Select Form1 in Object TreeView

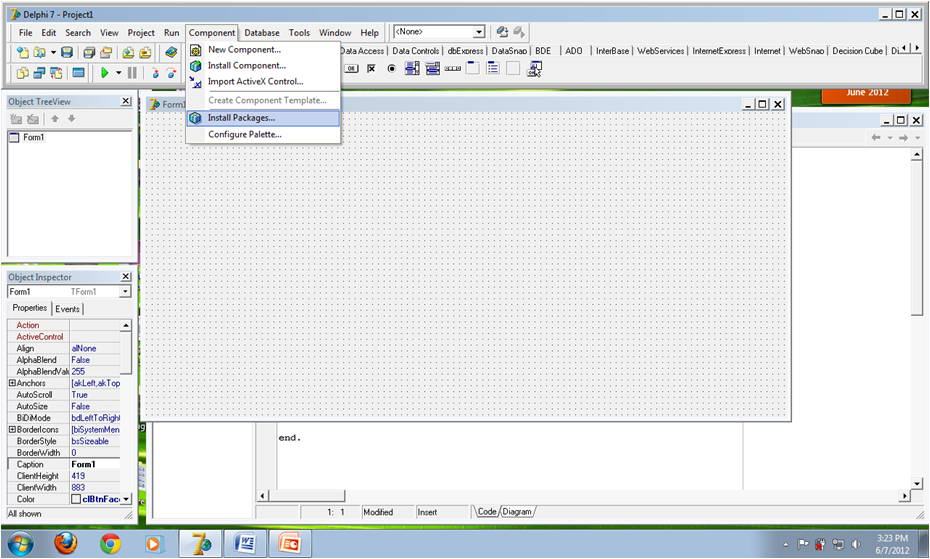tap(34, 138)
